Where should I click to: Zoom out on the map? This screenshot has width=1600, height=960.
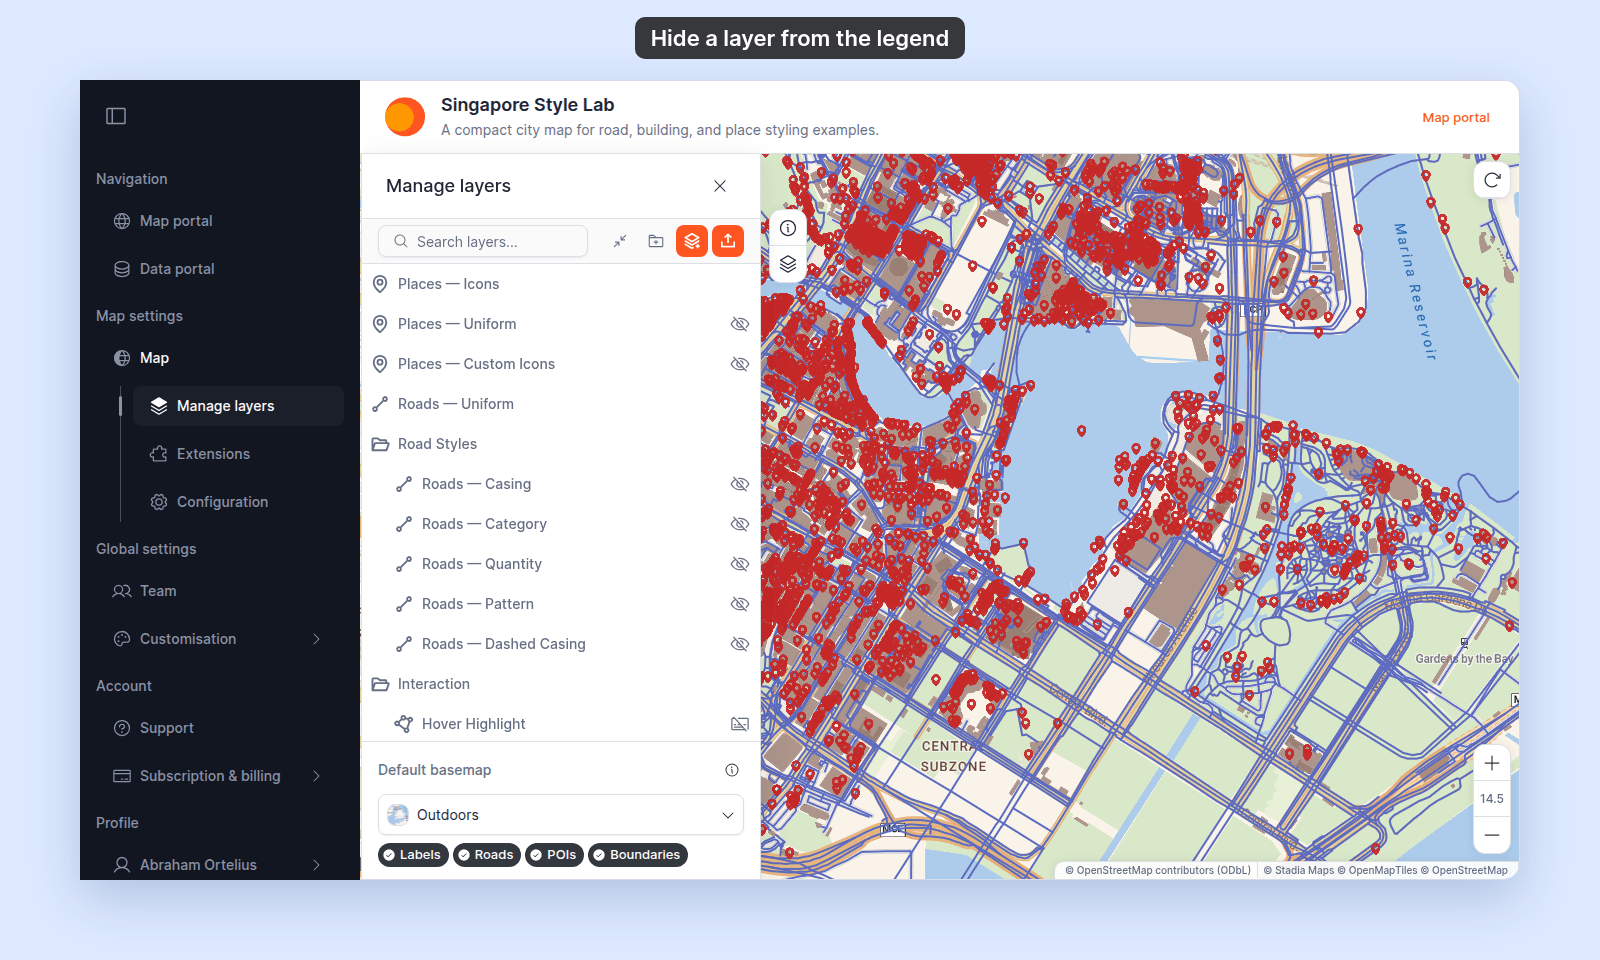point(1492,835)
